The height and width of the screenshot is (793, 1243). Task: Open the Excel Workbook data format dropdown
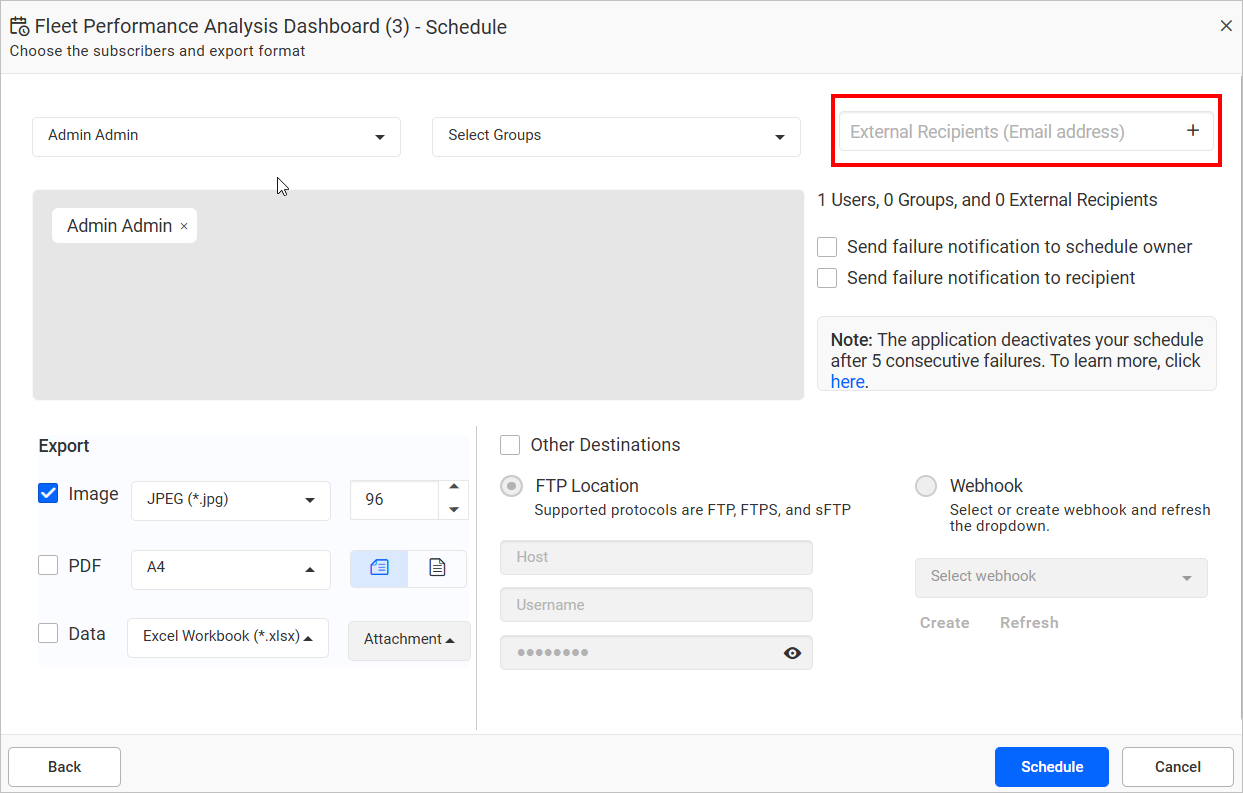228,637
